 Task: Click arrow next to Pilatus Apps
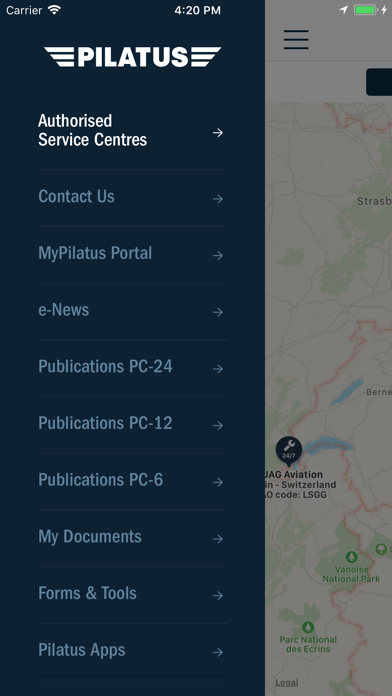(x=218, y=652)
